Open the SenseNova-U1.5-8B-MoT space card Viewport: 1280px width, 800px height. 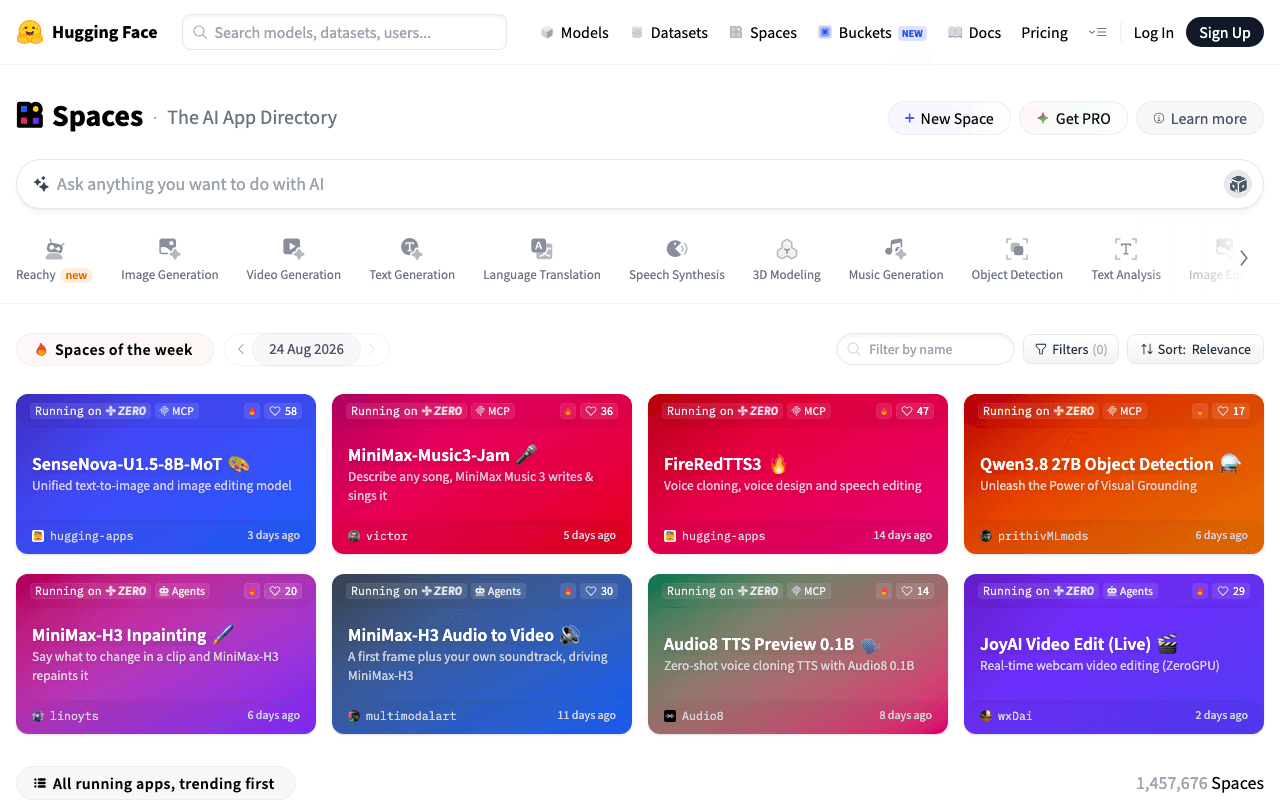click(166, 474)
